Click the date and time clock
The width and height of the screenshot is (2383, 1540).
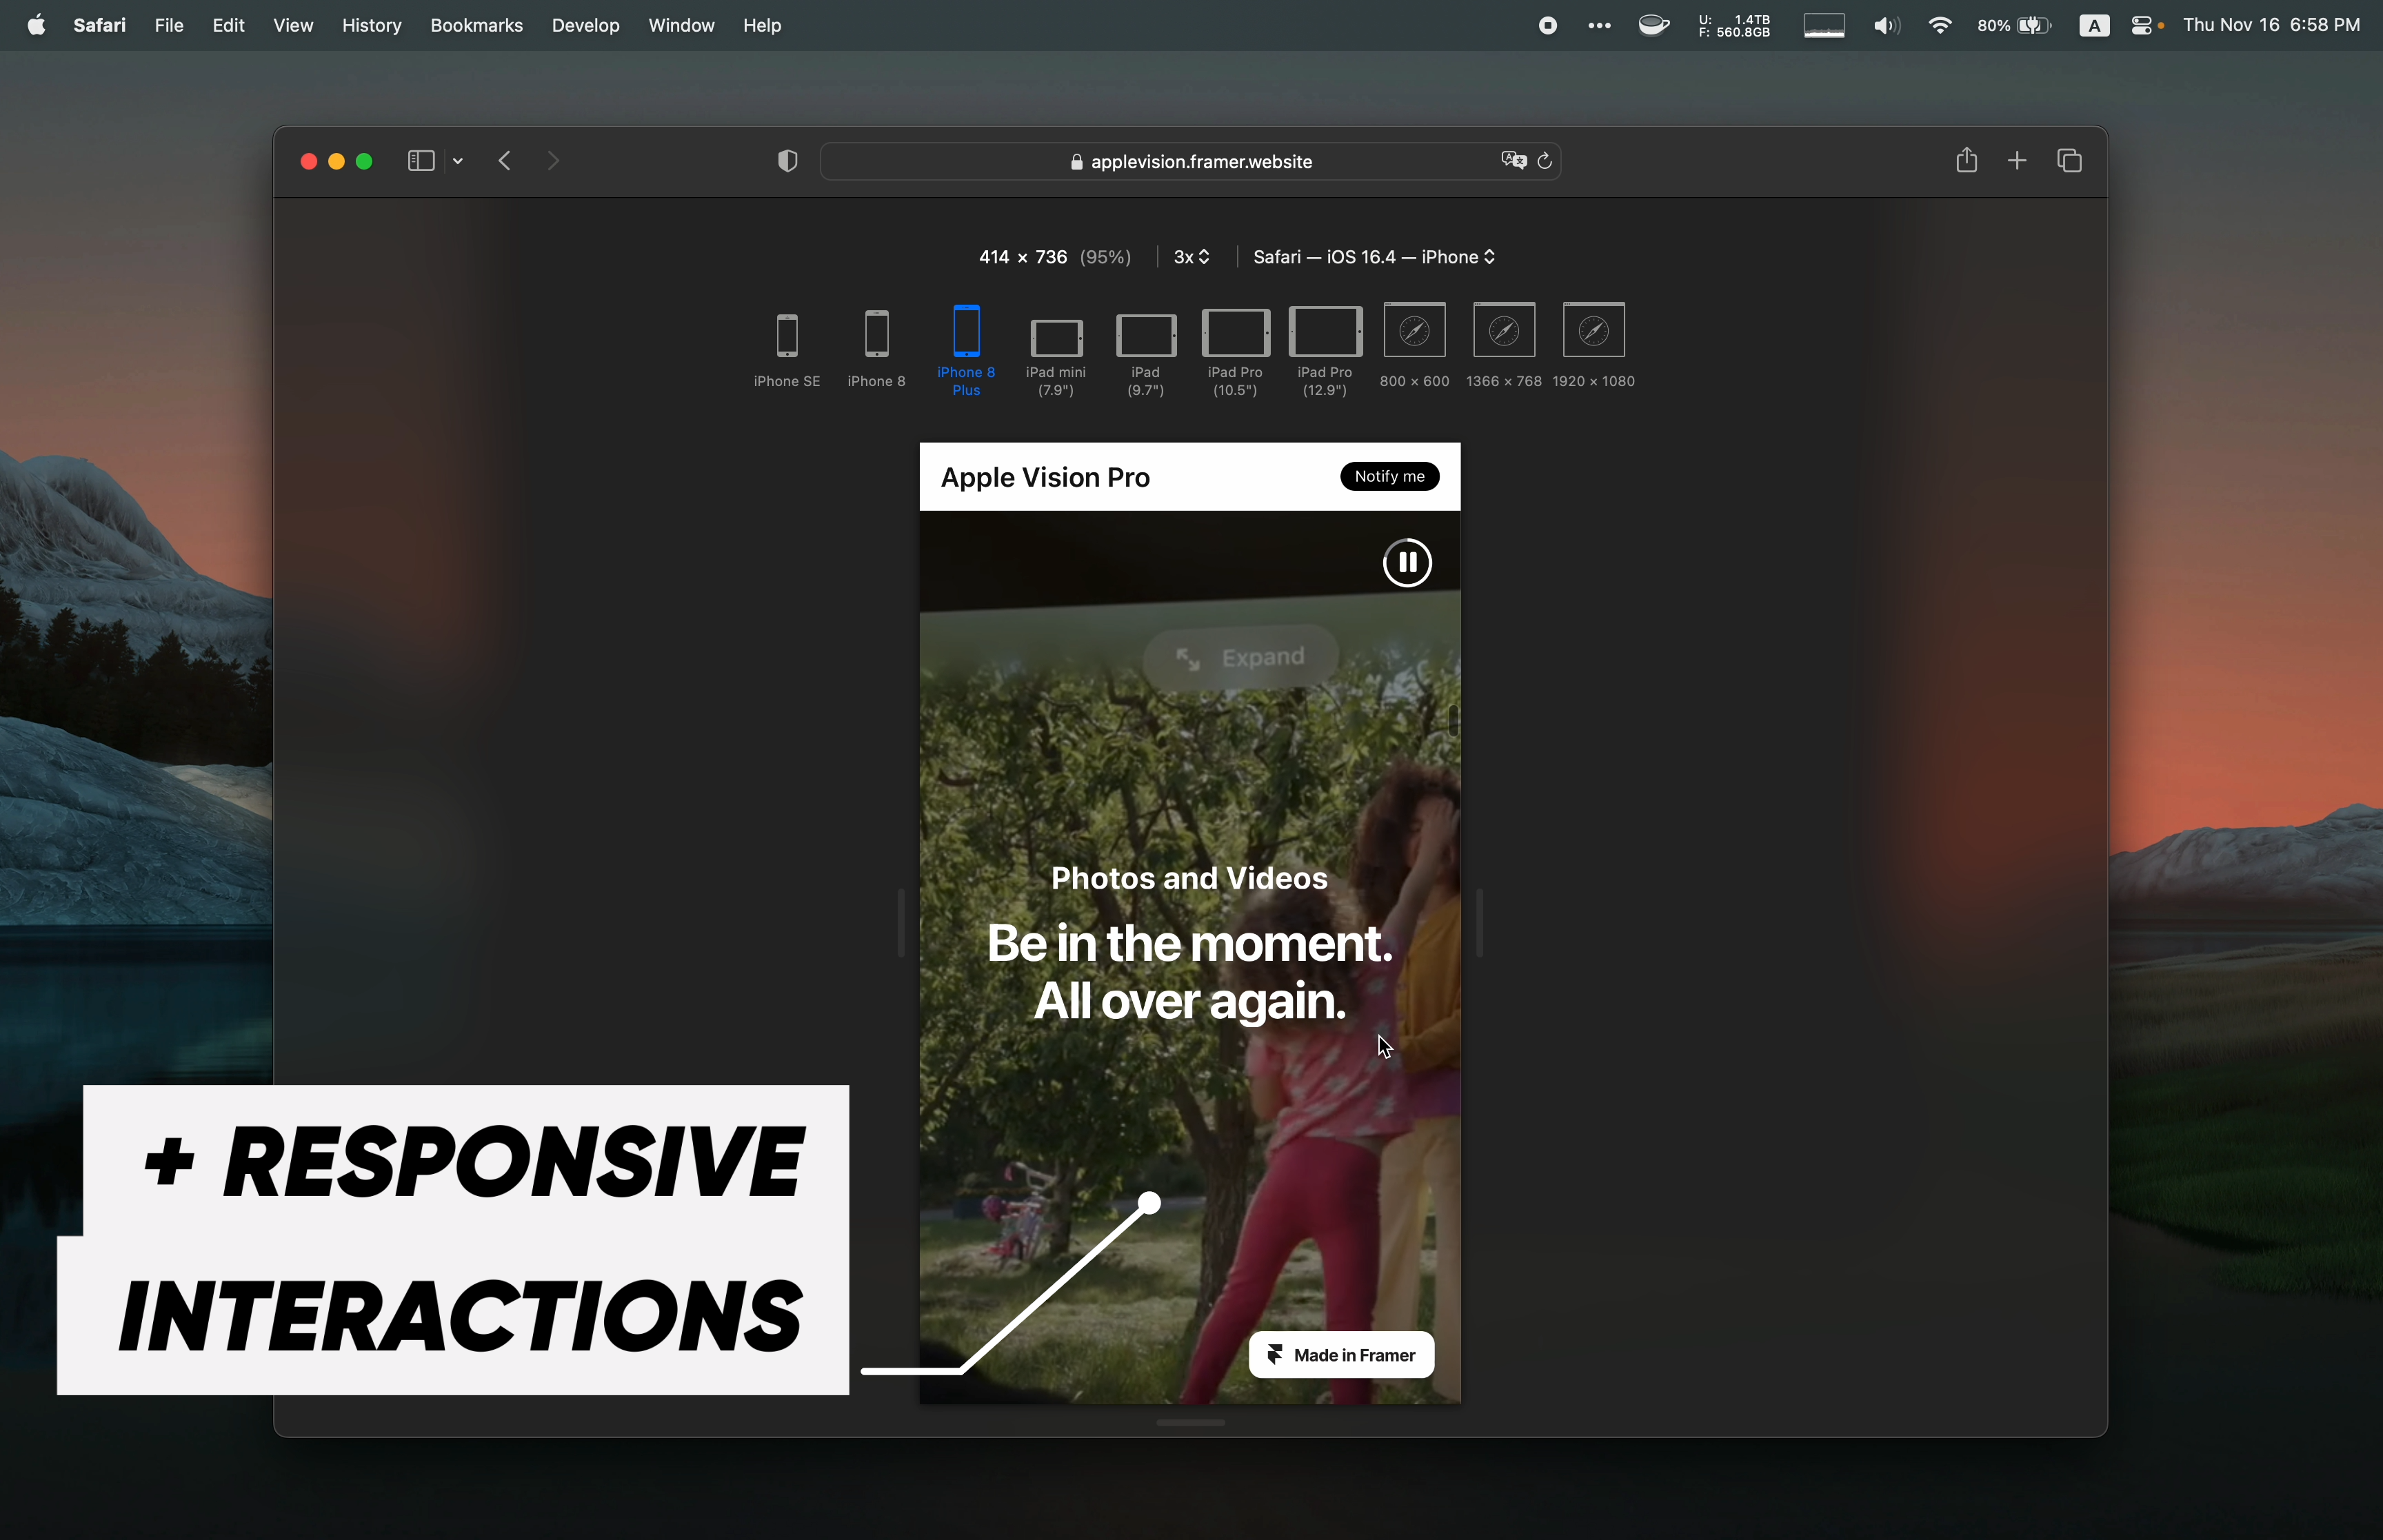coord(2271,25)
